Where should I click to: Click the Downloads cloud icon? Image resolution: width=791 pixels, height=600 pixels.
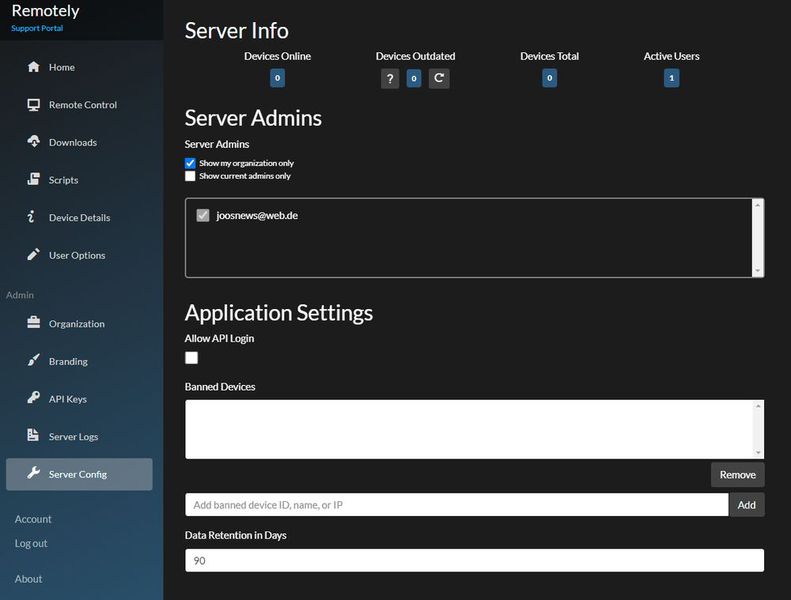click(33, 142)
